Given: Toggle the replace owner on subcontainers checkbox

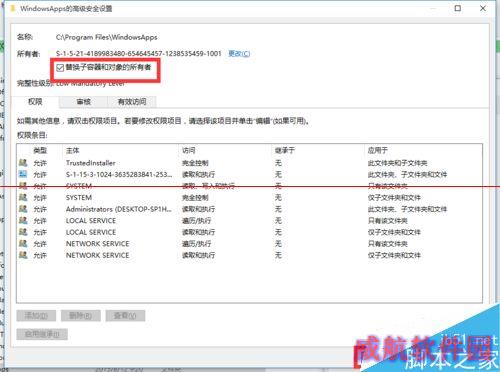Looking at the screenshot, I should point(60,68).
